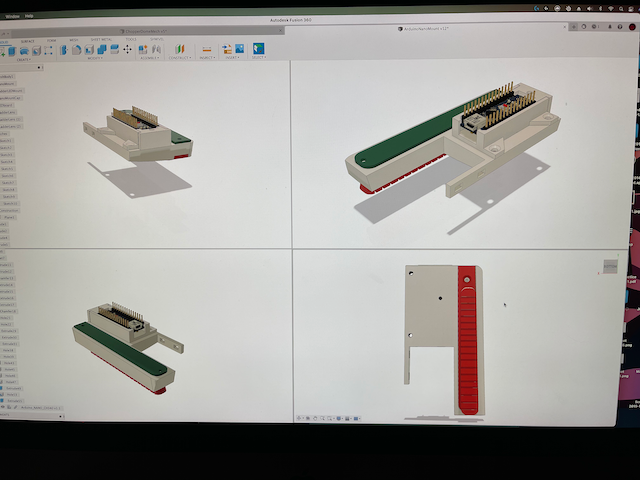Select the Hole tool icon
This screenshot has width=640, height=480.
click(x=36, y=51)
